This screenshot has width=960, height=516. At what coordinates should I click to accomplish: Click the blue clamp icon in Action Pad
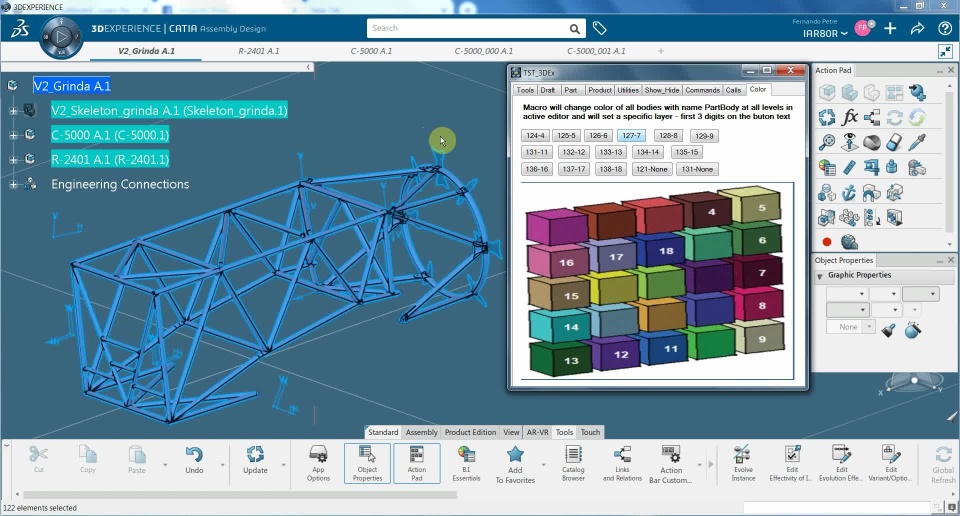(x=872, y=167)
